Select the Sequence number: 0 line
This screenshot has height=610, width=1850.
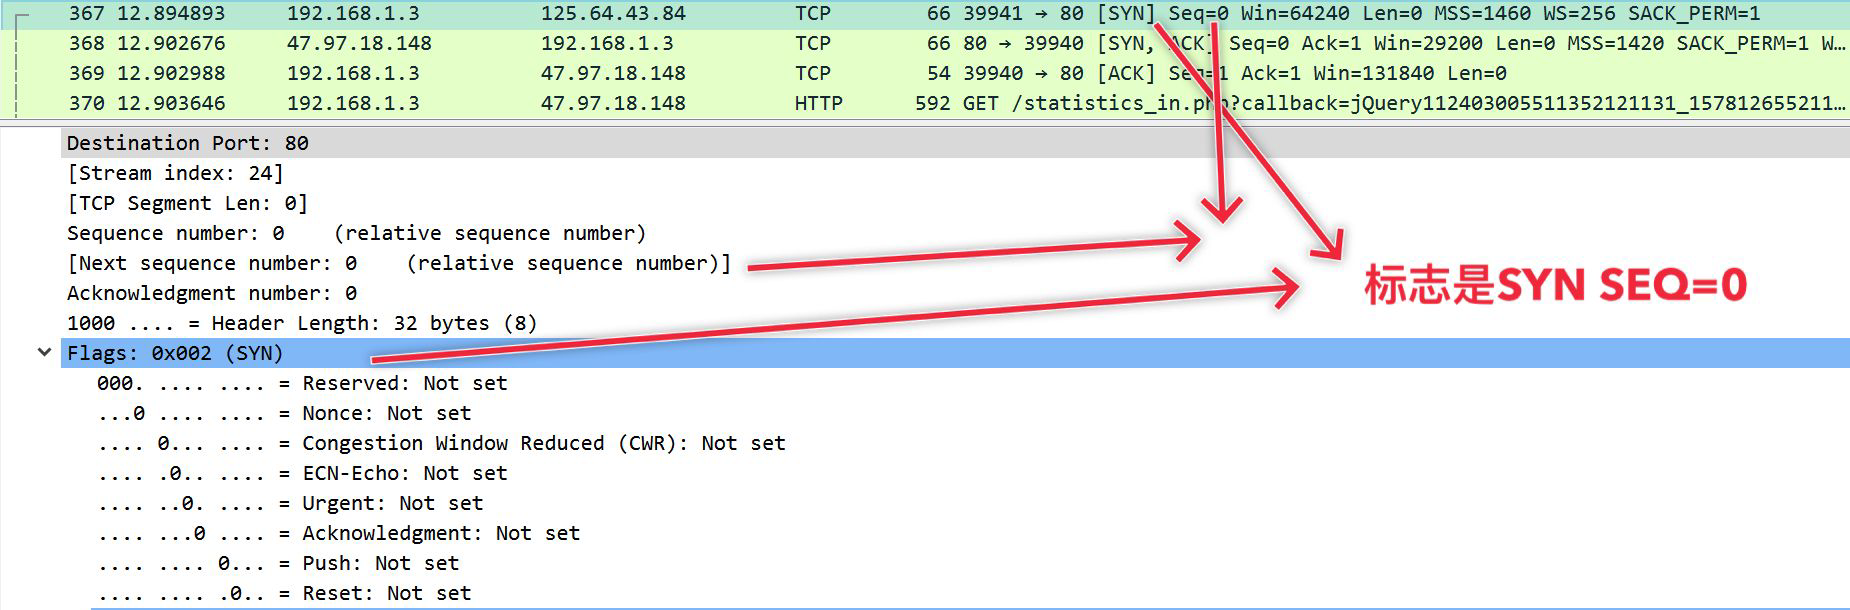pyautogui.click(x=955, y=233)
